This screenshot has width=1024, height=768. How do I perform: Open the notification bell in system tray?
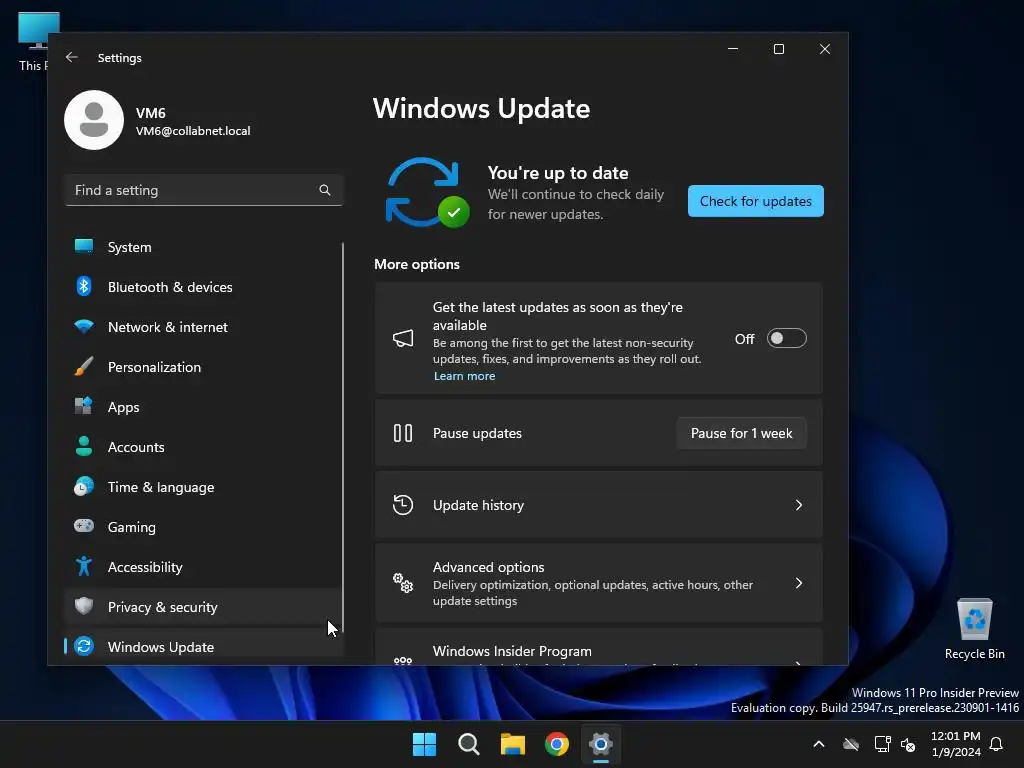point(996,744)
